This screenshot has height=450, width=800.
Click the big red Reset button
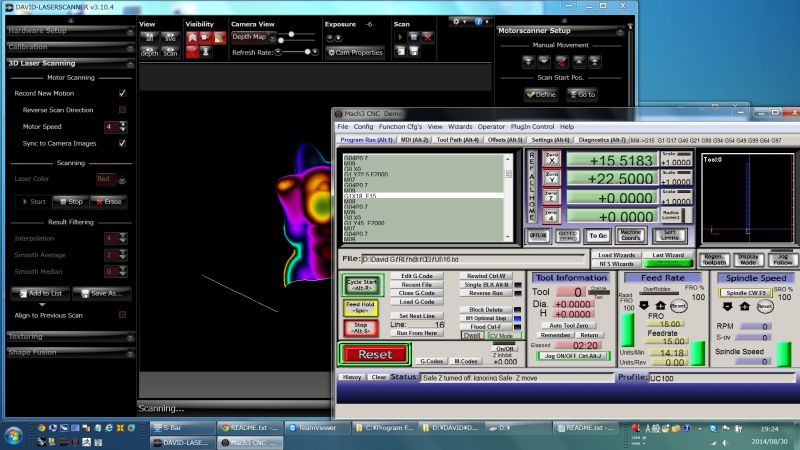pyautogui.click(x=375, y=355)
